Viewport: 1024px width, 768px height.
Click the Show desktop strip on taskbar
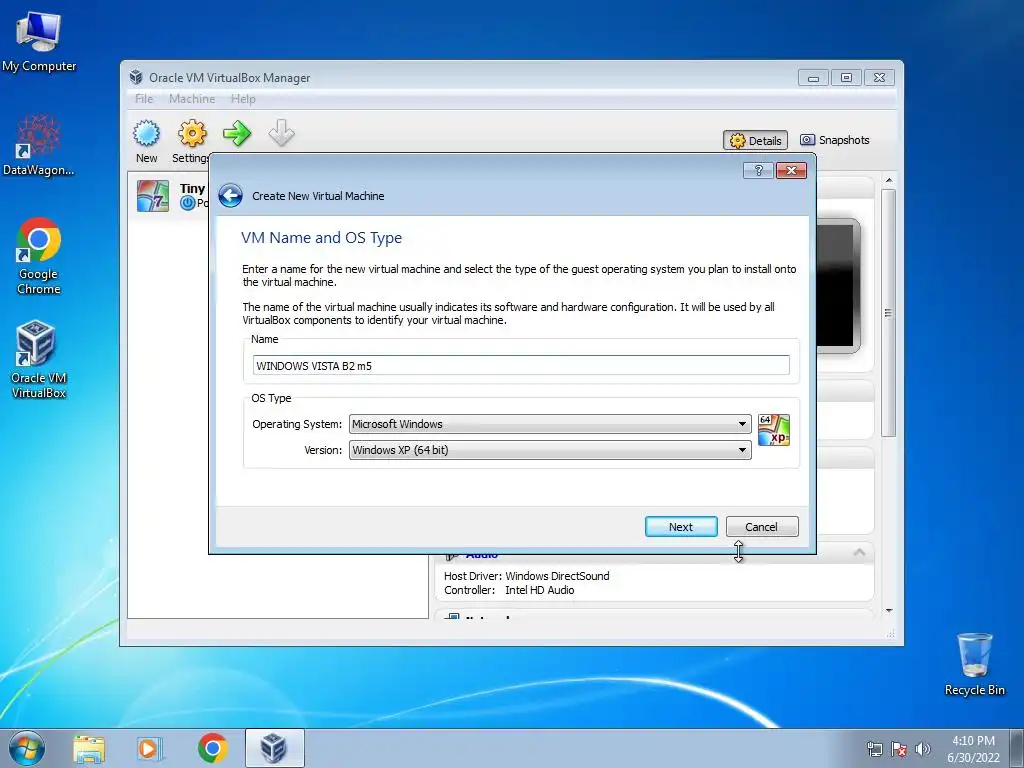coord(1017,748)
